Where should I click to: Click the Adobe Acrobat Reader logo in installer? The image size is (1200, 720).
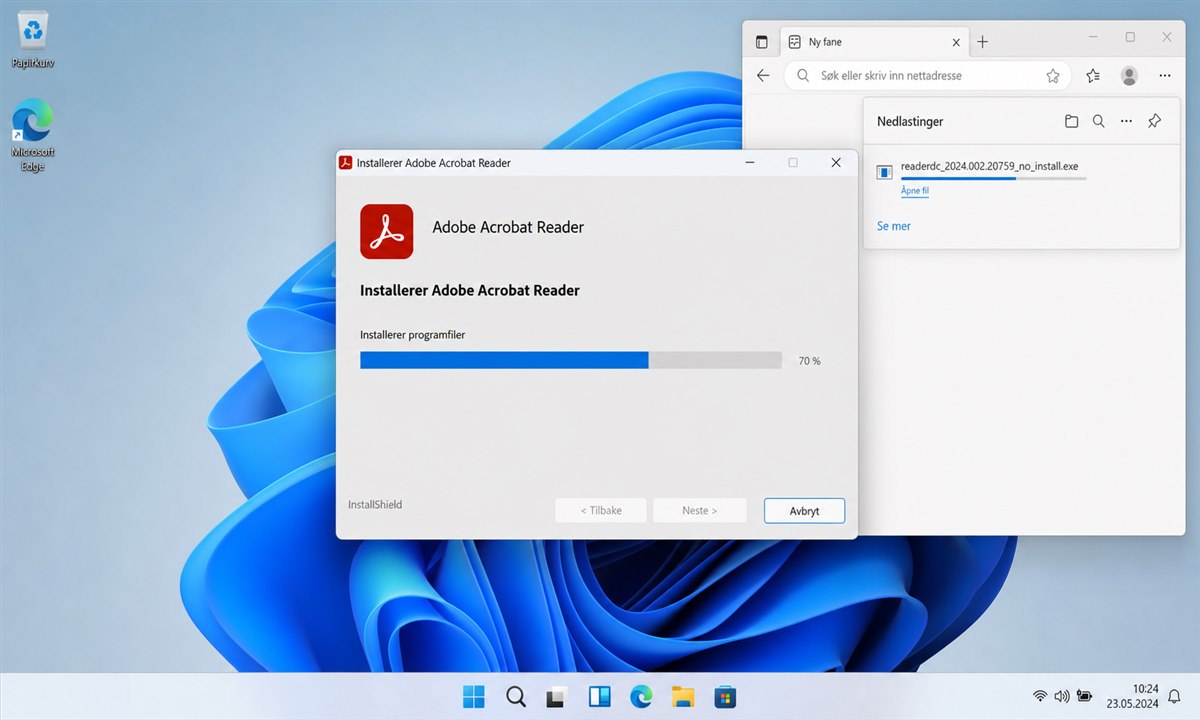386,231
